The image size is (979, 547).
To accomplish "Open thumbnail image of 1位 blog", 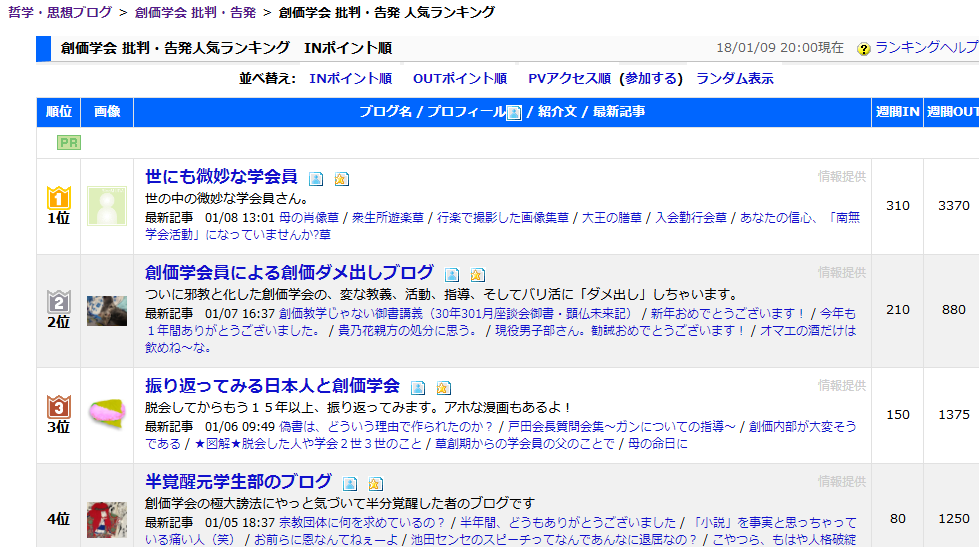I will pos(107,205).
